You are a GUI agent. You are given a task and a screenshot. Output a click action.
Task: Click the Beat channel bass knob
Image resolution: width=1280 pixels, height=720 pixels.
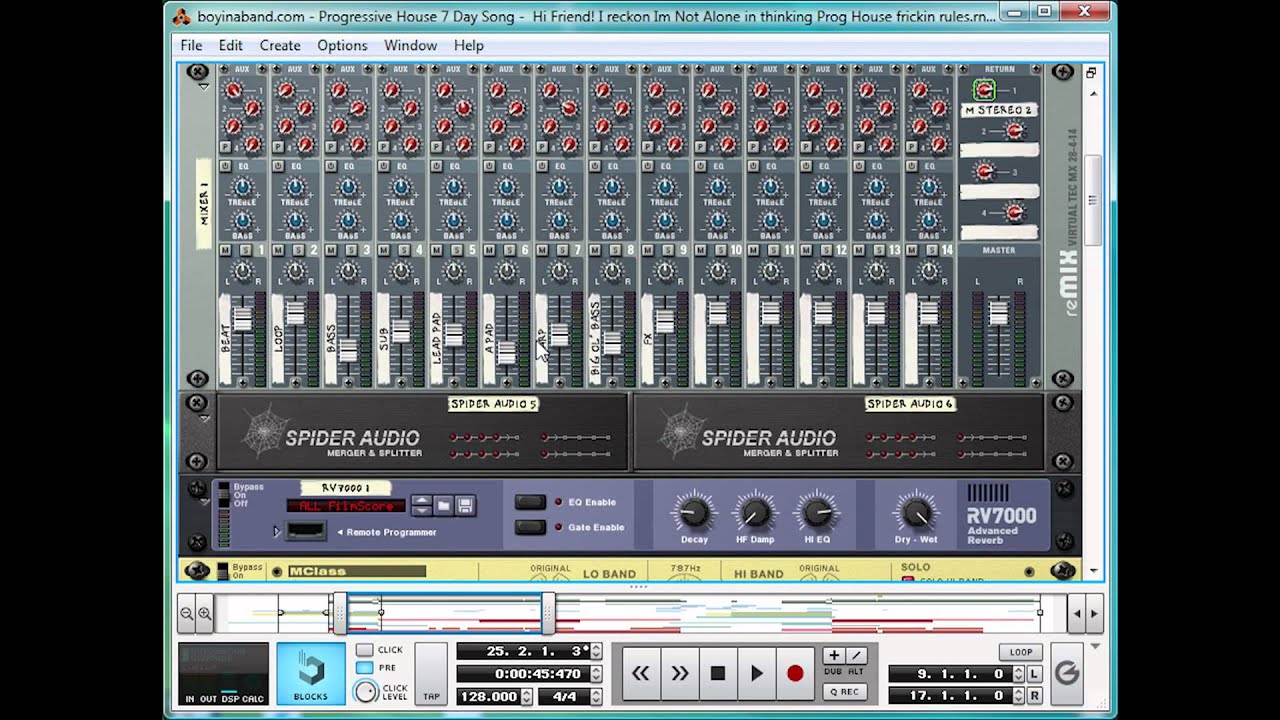[x=243, y=221]
